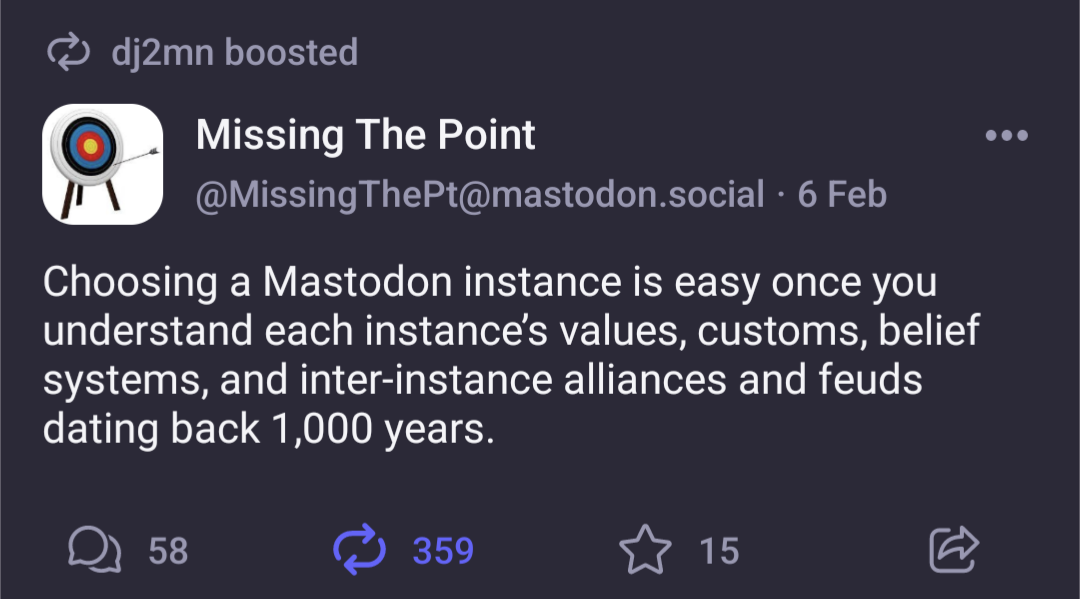Click the word 'boosted' in the header
The height and width of the screenshot is (599, 1080).
click(291, 53)
